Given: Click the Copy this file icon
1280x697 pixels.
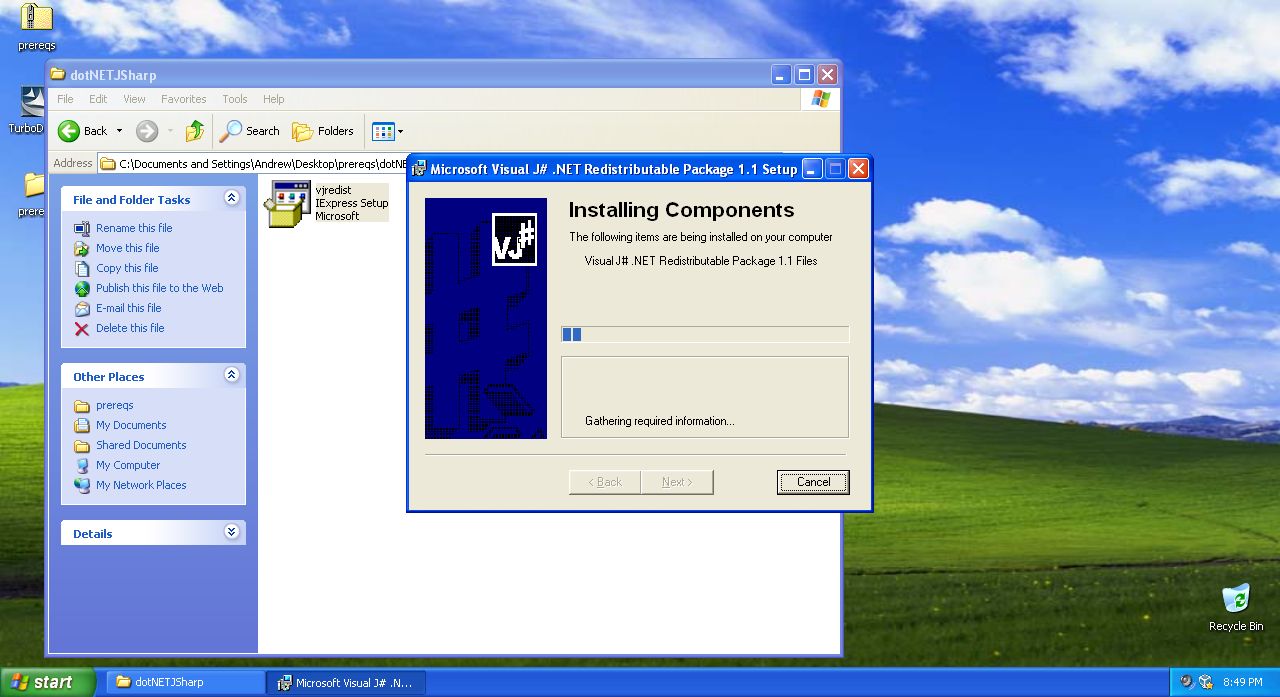Looking at the screenshot, I should pyautogui.click(x=82, y=268).
